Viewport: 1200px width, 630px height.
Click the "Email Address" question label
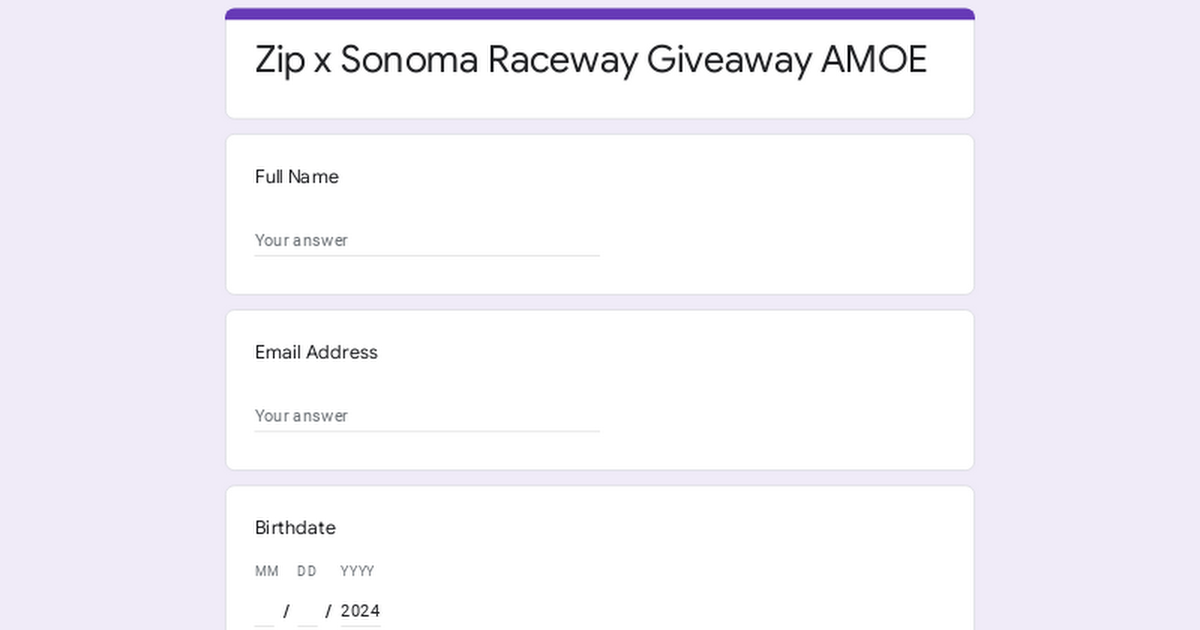pyautogui.click(x=316, y=352)
